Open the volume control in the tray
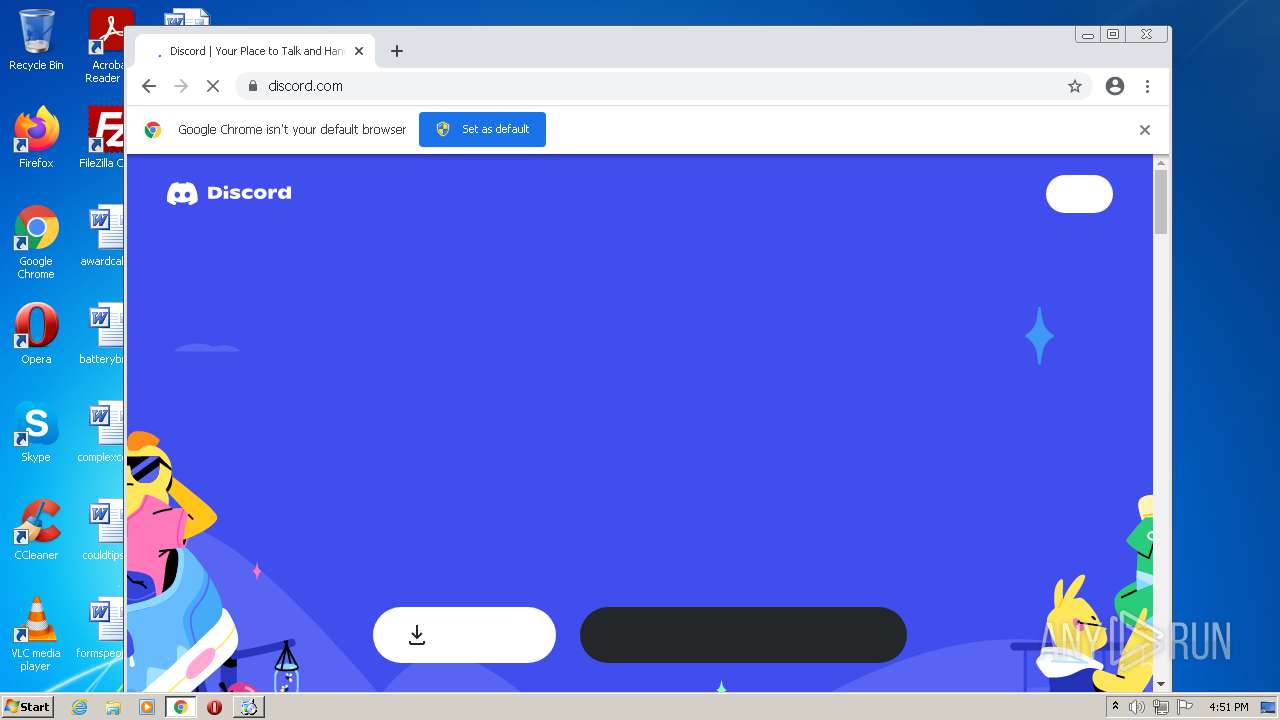The image size is (1280, 720). [x=1136, y=707]
